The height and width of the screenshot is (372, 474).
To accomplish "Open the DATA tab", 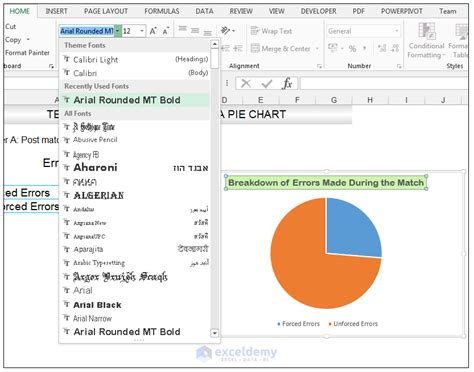I will click(204, 11).
